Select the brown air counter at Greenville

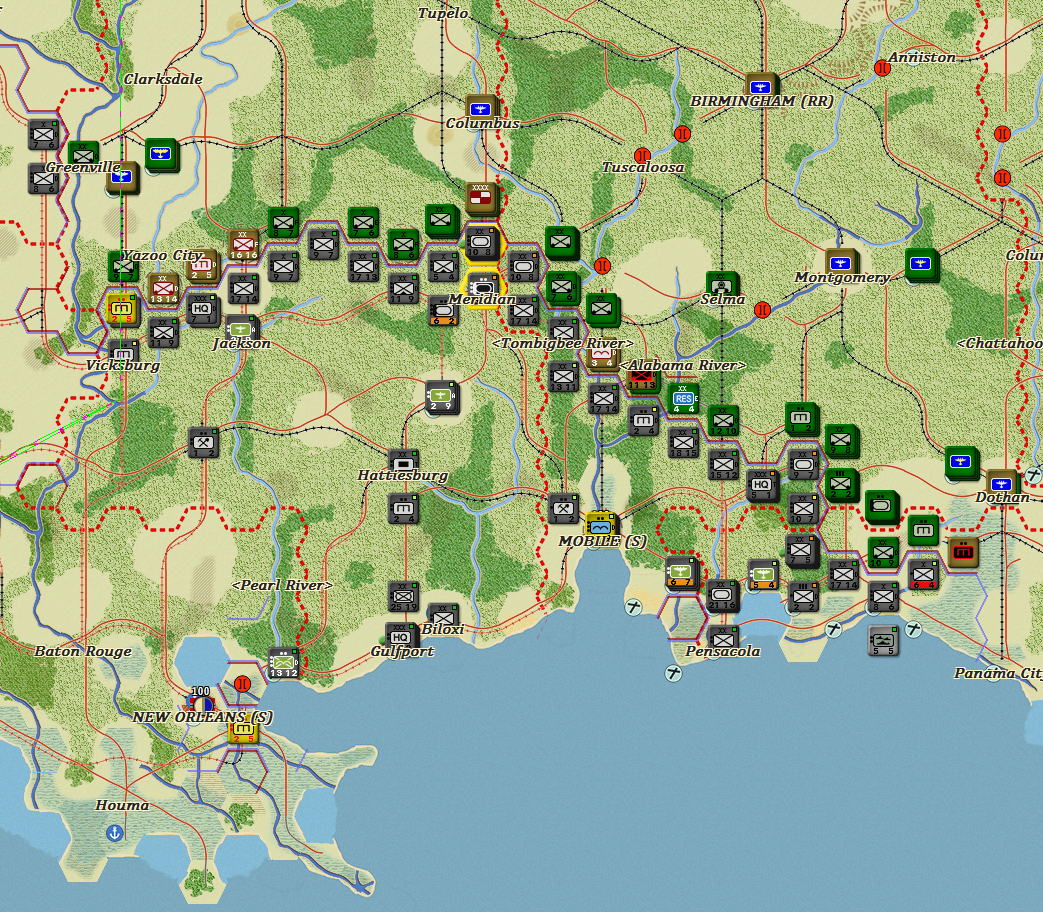click(124, 178)
